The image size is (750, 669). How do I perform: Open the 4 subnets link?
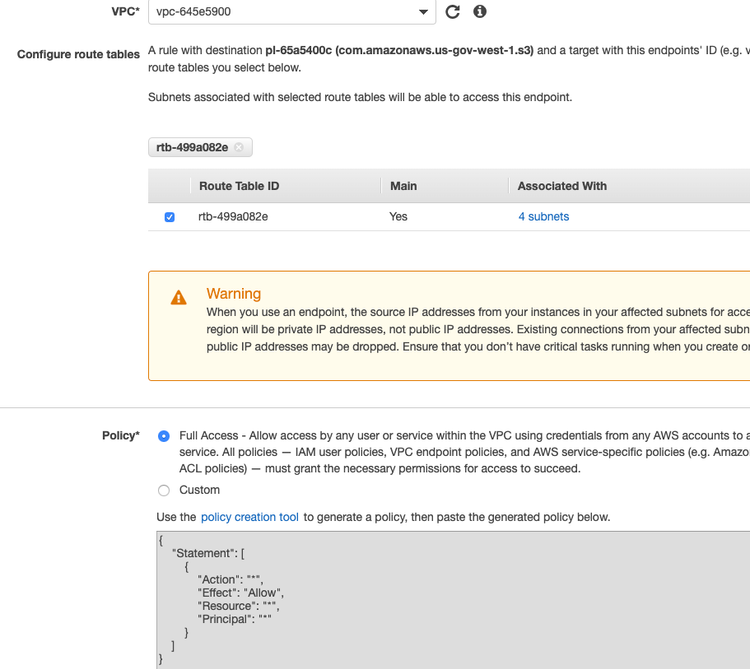(x=543, y=216)
